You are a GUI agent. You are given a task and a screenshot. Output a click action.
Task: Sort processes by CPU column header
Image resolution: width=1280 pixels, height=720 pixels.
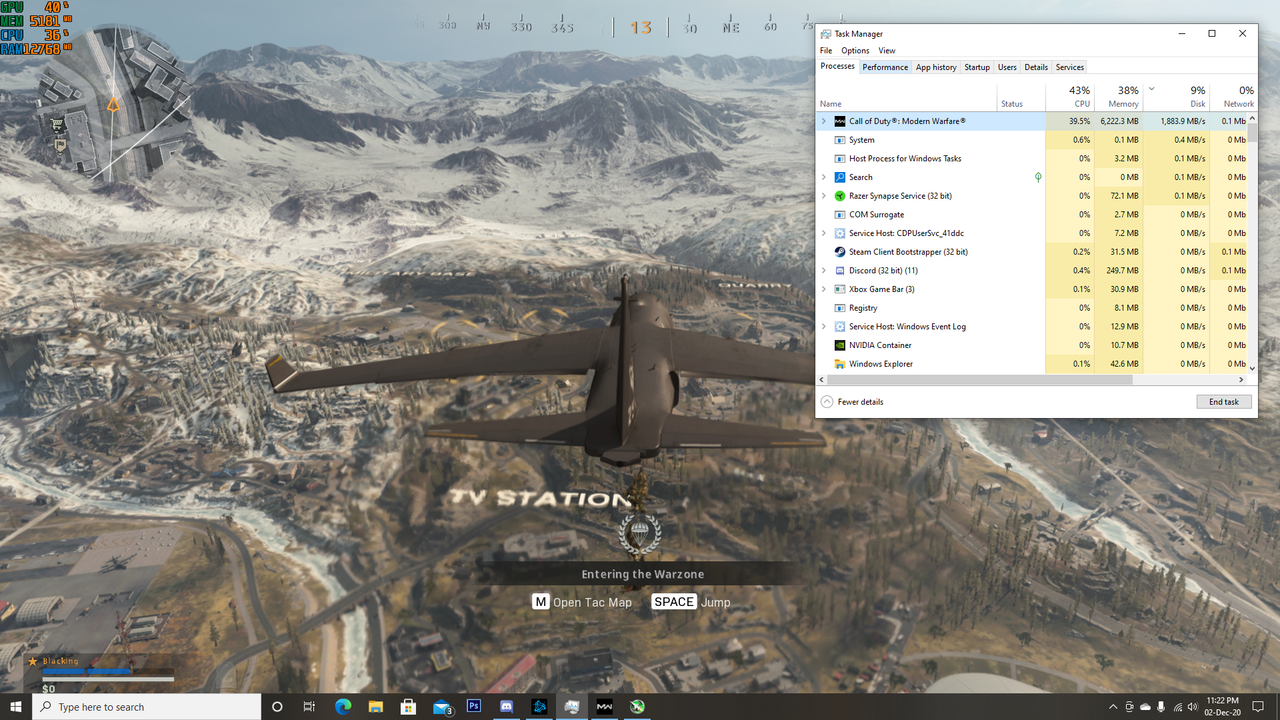1070,96
